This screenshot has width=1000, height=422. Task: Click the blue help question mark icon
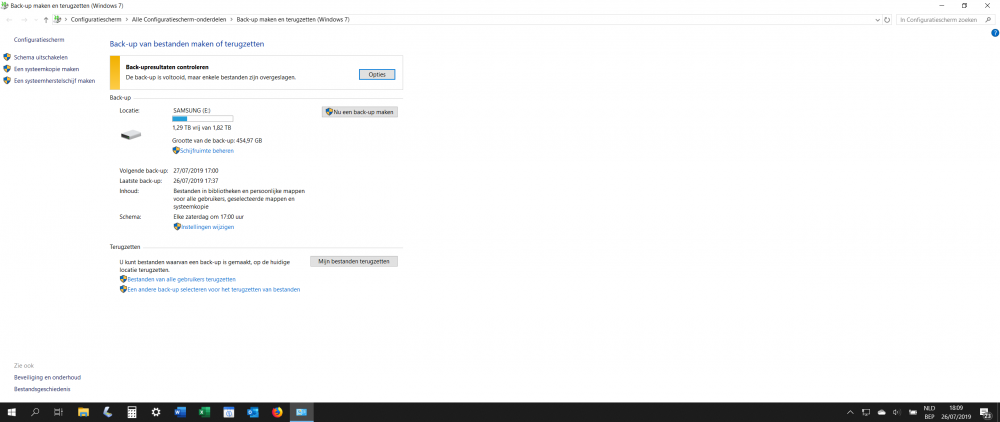(x=995, y=33)
